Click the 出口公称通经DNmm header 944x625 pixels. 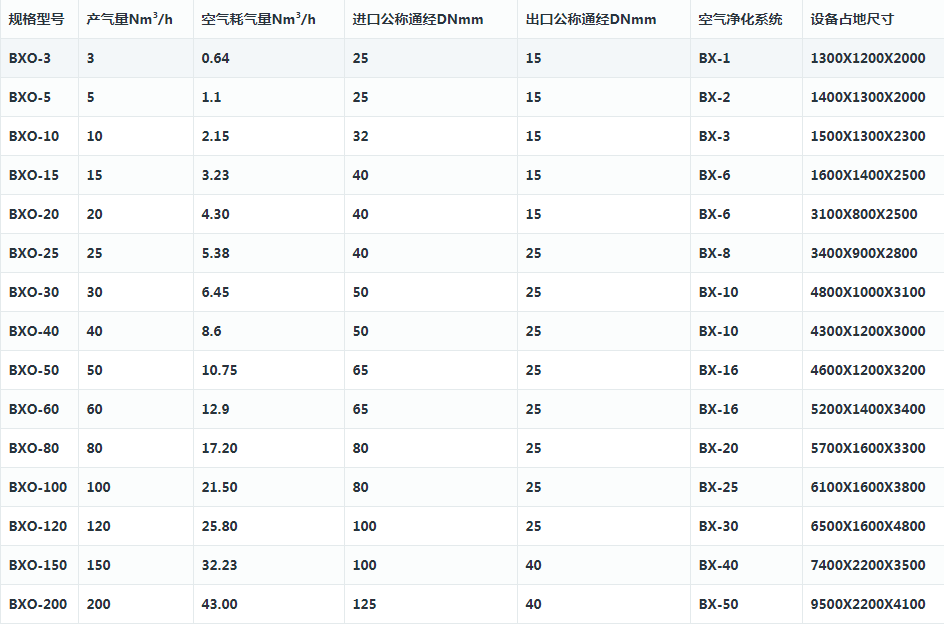pyautogui.click(x=591, y=19)
